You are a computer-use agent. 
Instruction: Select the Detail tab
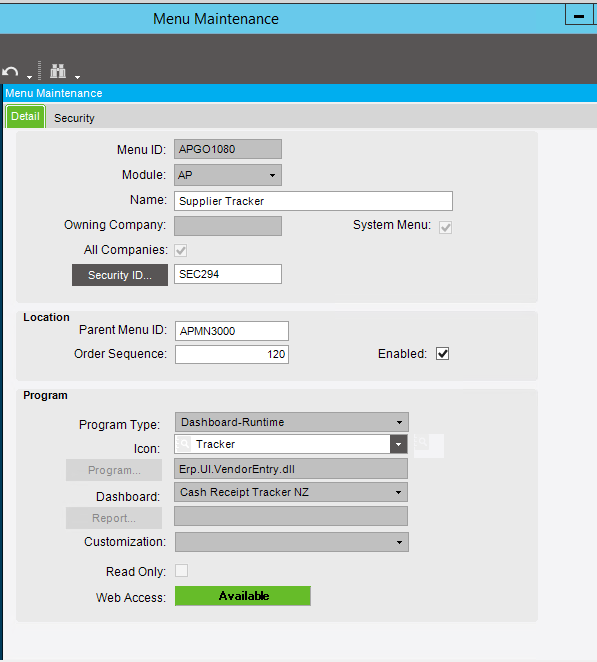pyautogui.click(x=25, y=116)
